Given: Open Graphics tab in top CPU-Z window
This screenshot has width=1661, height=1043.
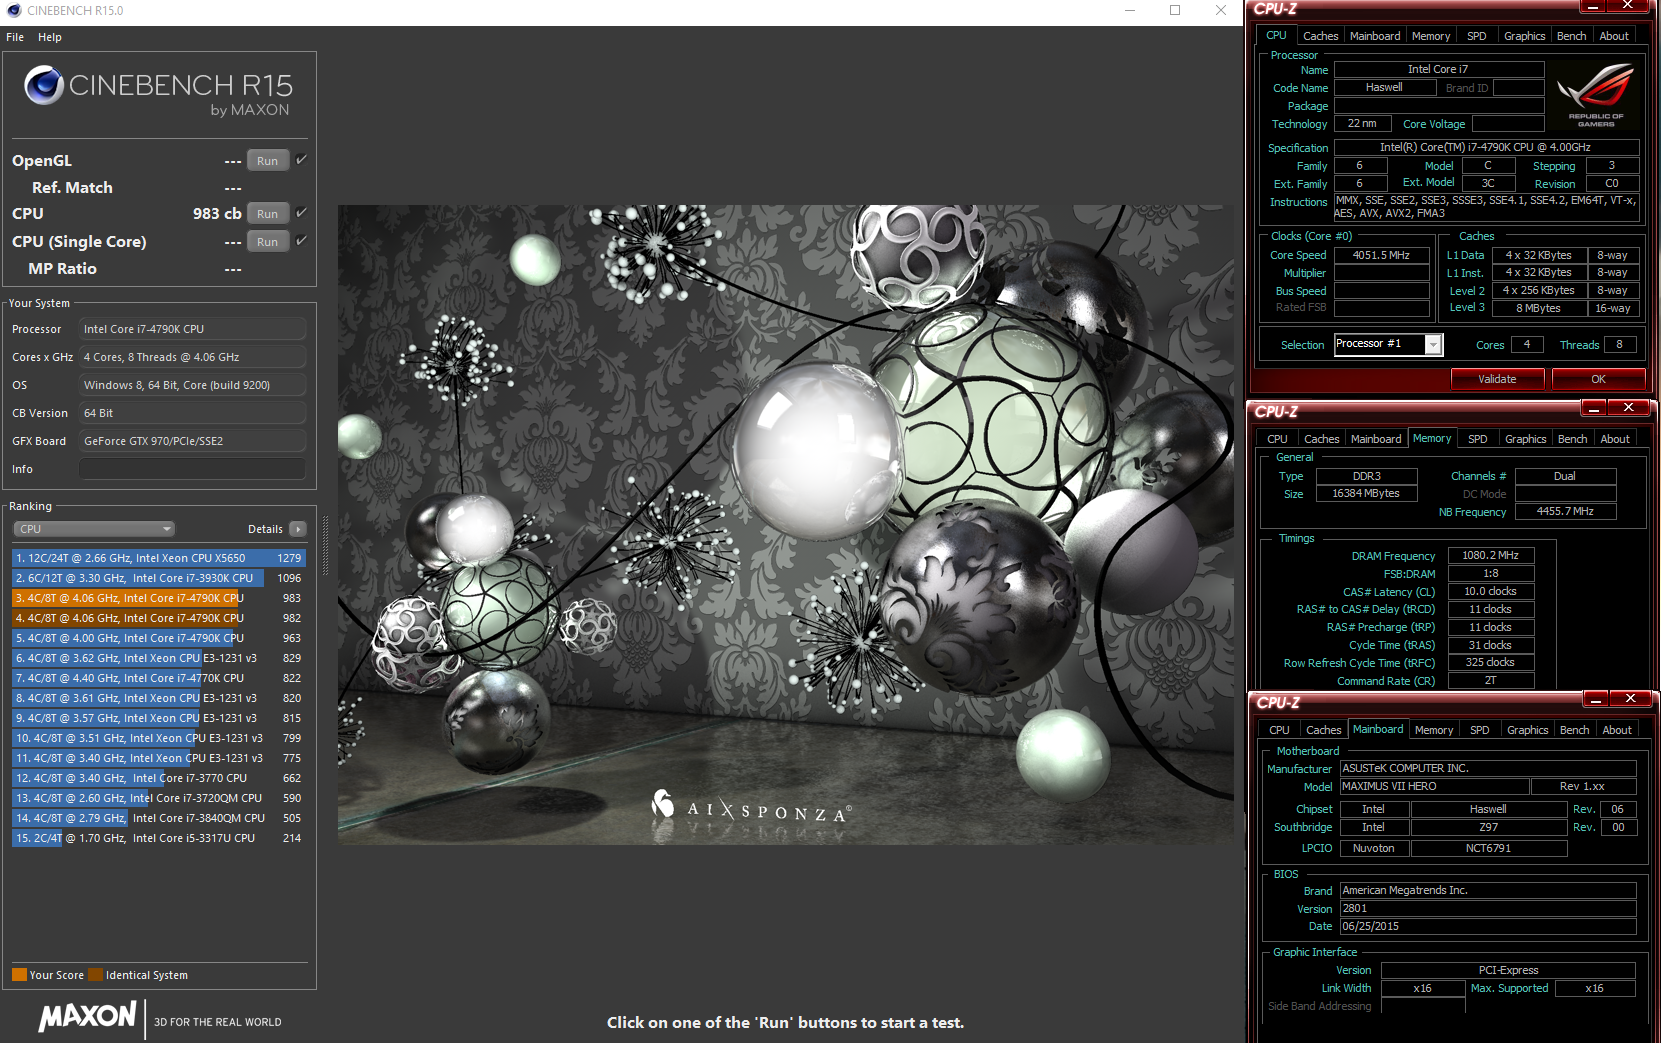Looking at the screenshot, I should (x=1525, y=36).
